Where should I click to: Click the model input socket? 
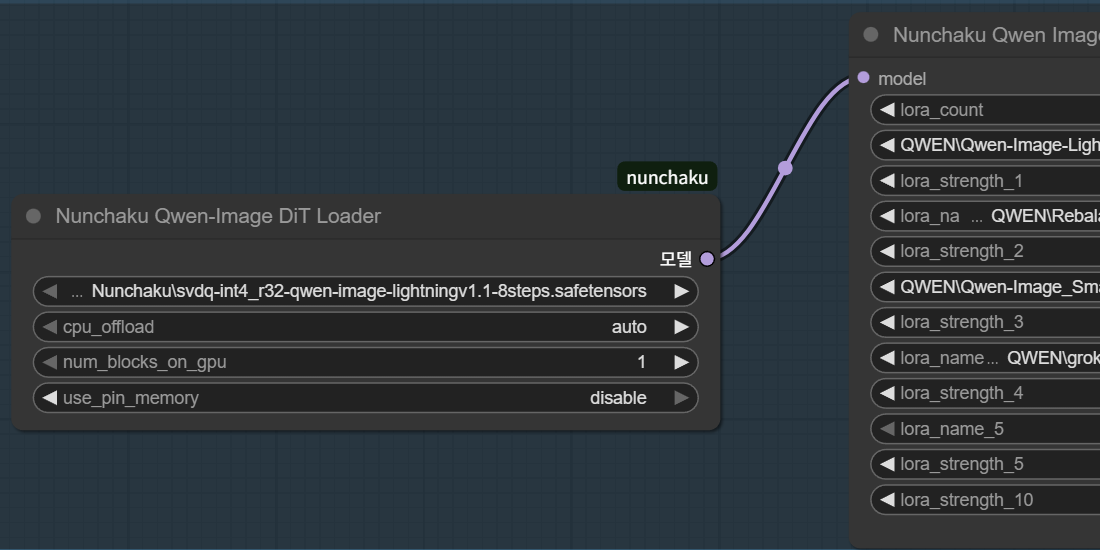(864, 77)
